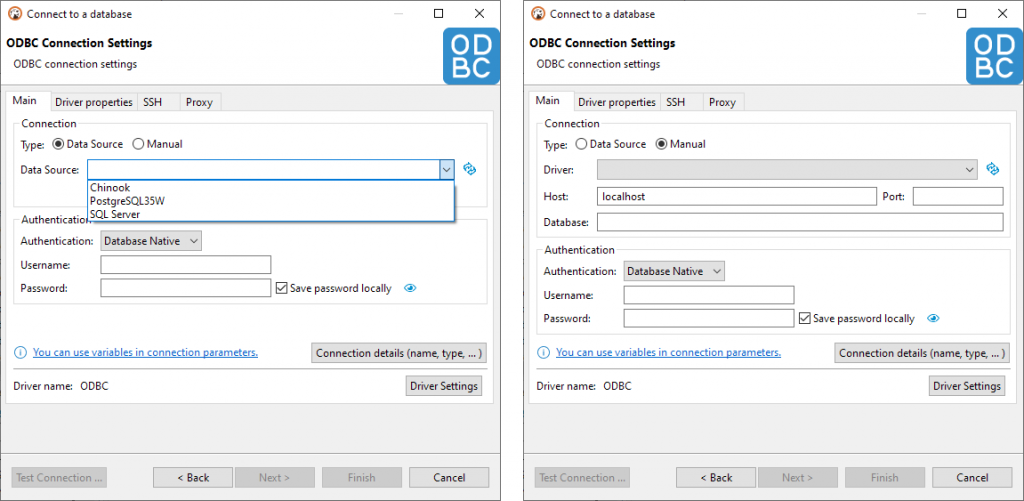Collapse Data Source dropdown arrow
Screen dimensions: 1024x501
(x=446, y=170)
